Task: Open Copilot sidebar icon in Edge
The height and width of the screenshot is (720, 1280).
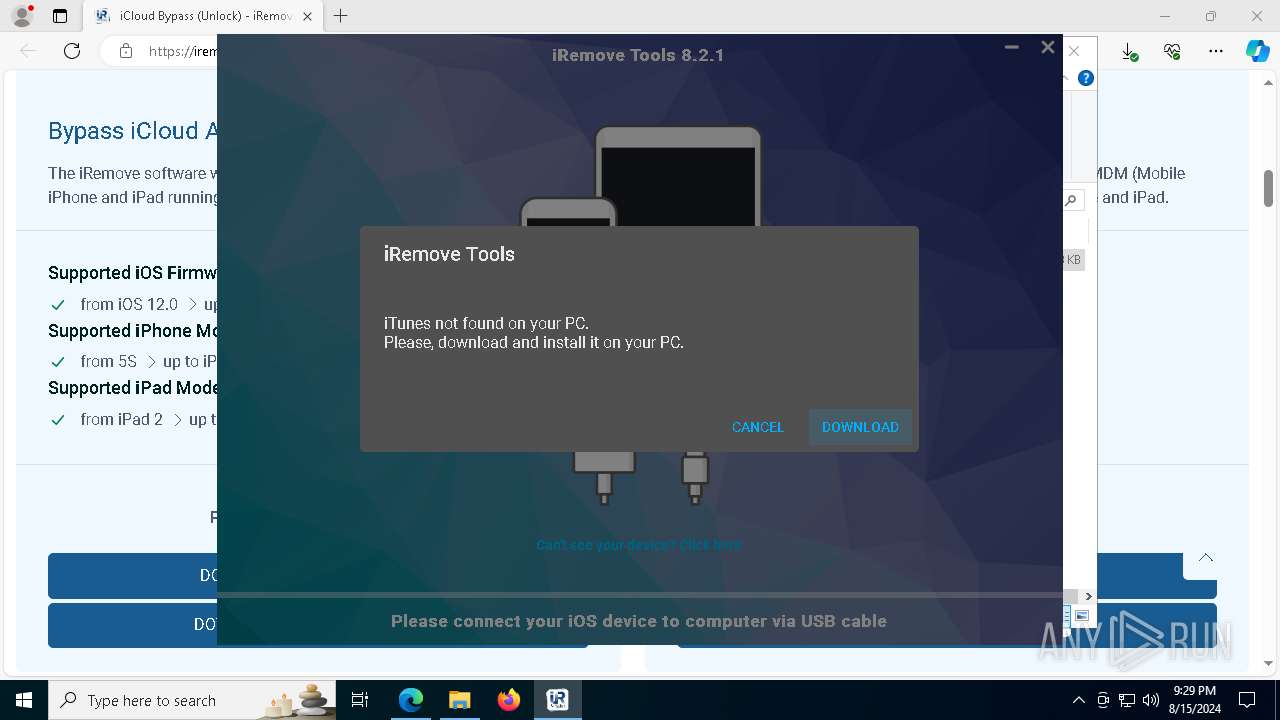Action: (1257, 51)
